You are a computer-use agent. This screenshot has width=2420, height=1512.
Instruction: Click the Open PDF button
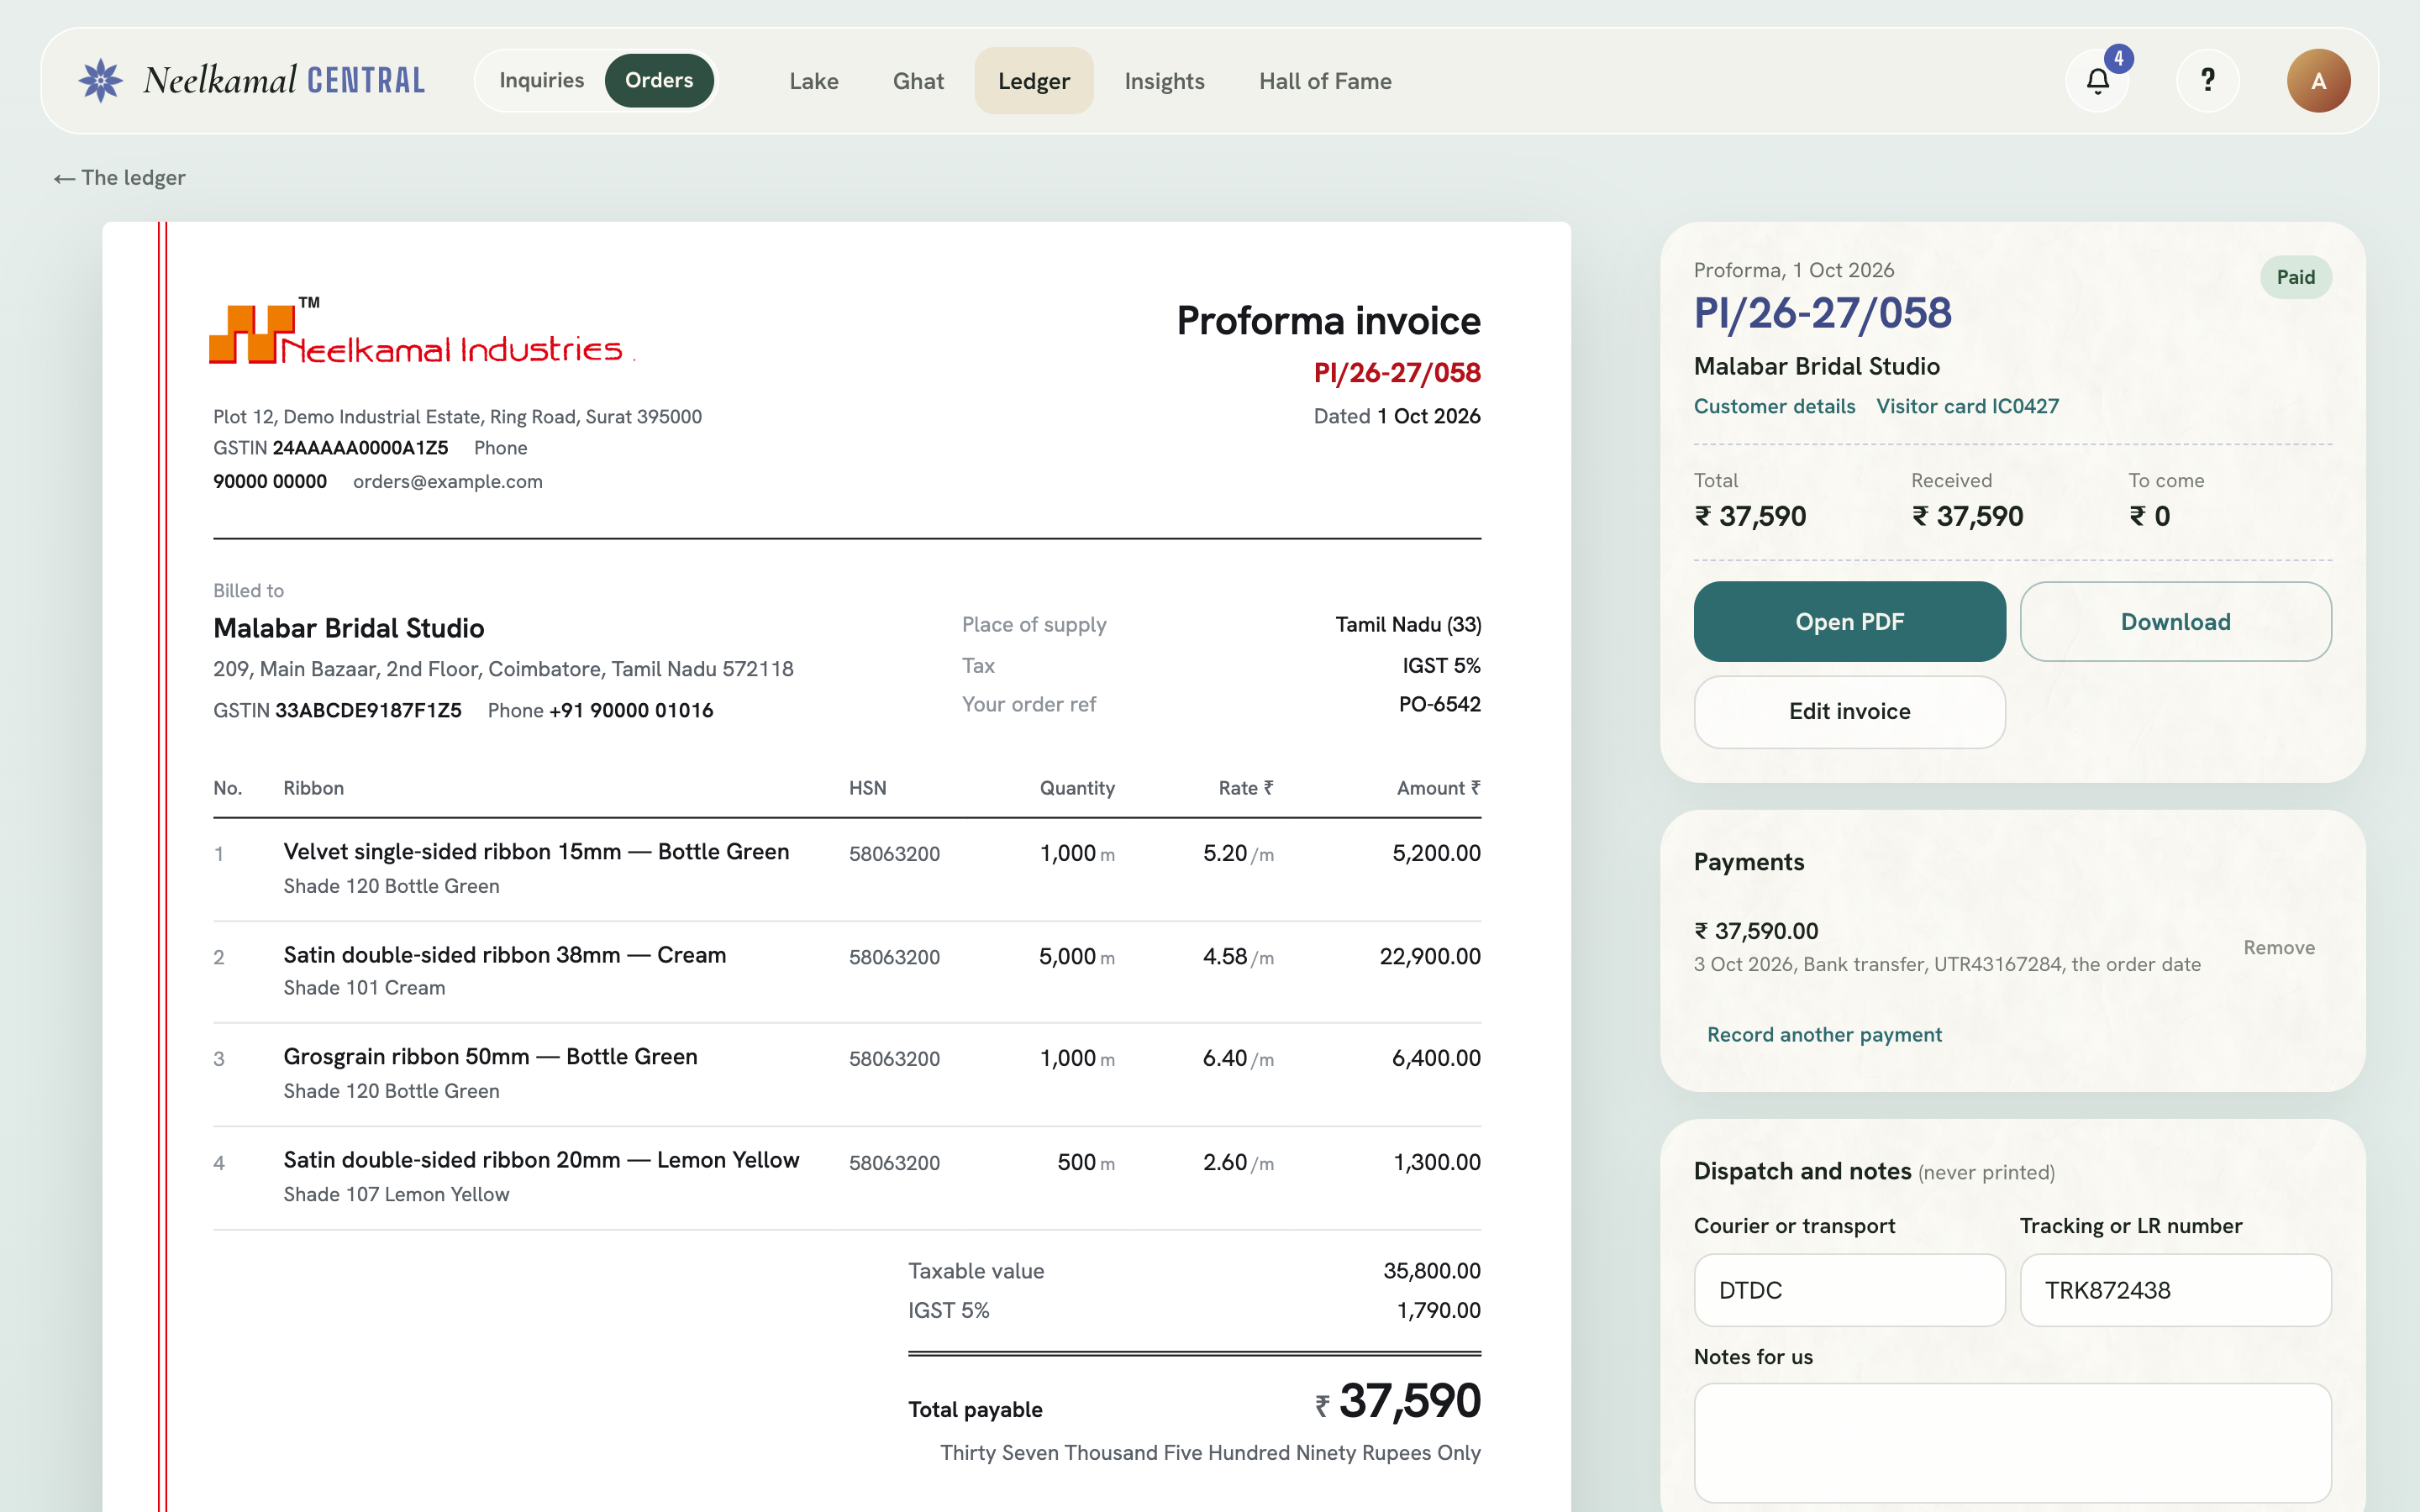click(1849, 622)
